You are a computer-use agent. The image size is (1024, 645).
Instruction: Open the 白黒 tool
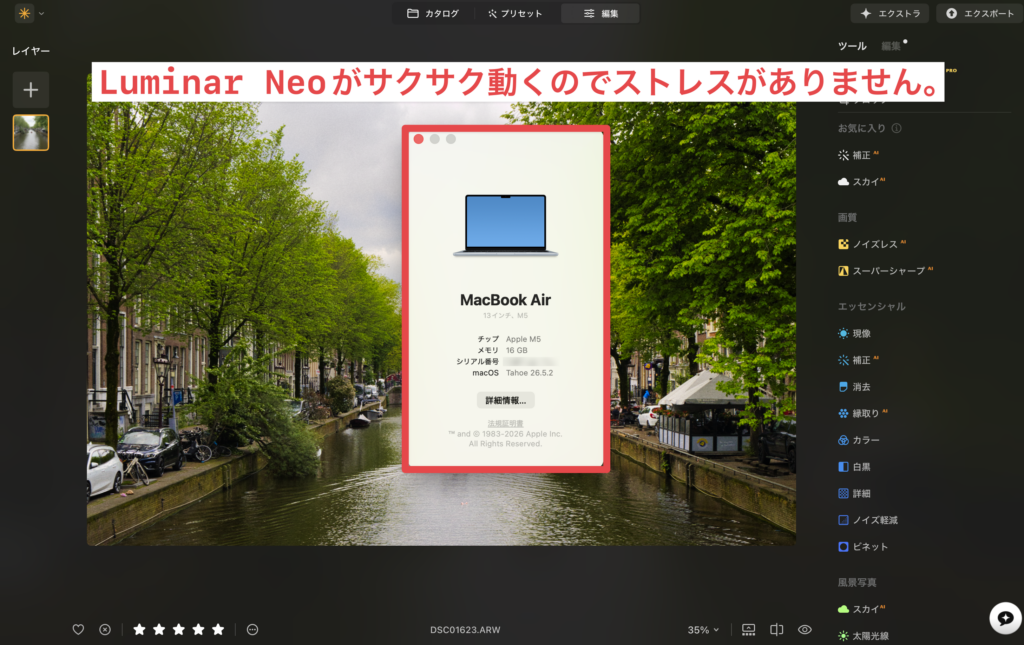coord(854,467)
